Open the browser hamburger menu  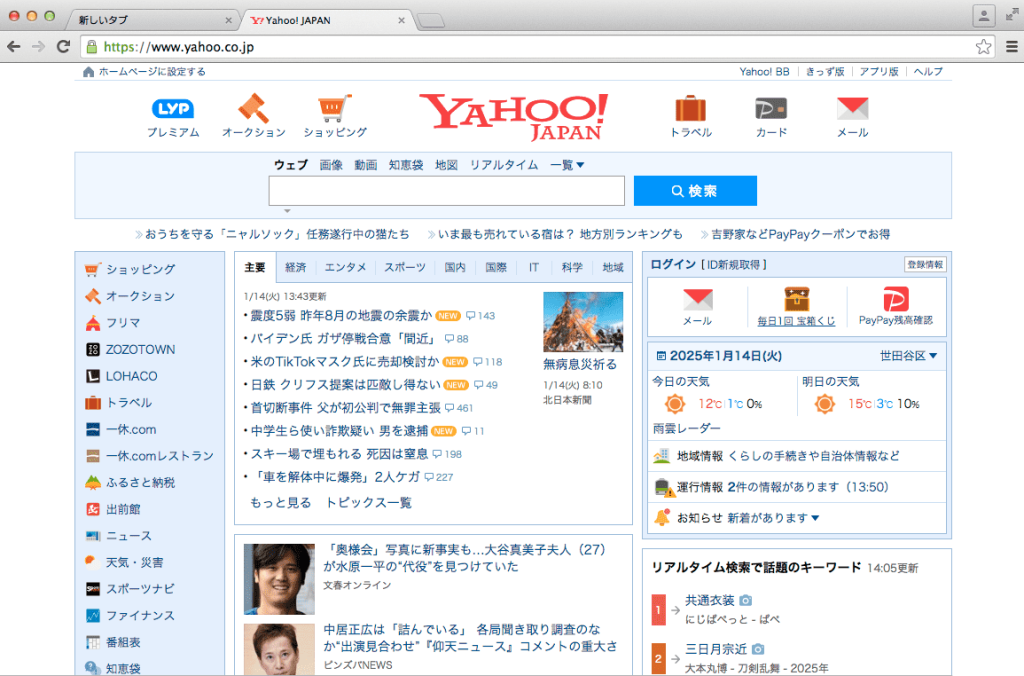(1012, 46)
